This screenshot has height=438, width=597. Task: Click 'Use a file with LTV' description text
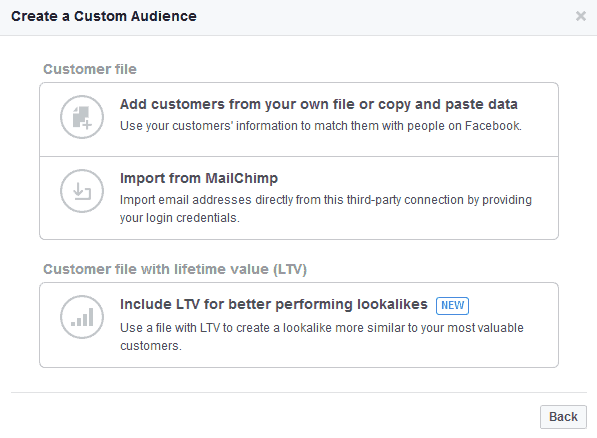(322, 337)
